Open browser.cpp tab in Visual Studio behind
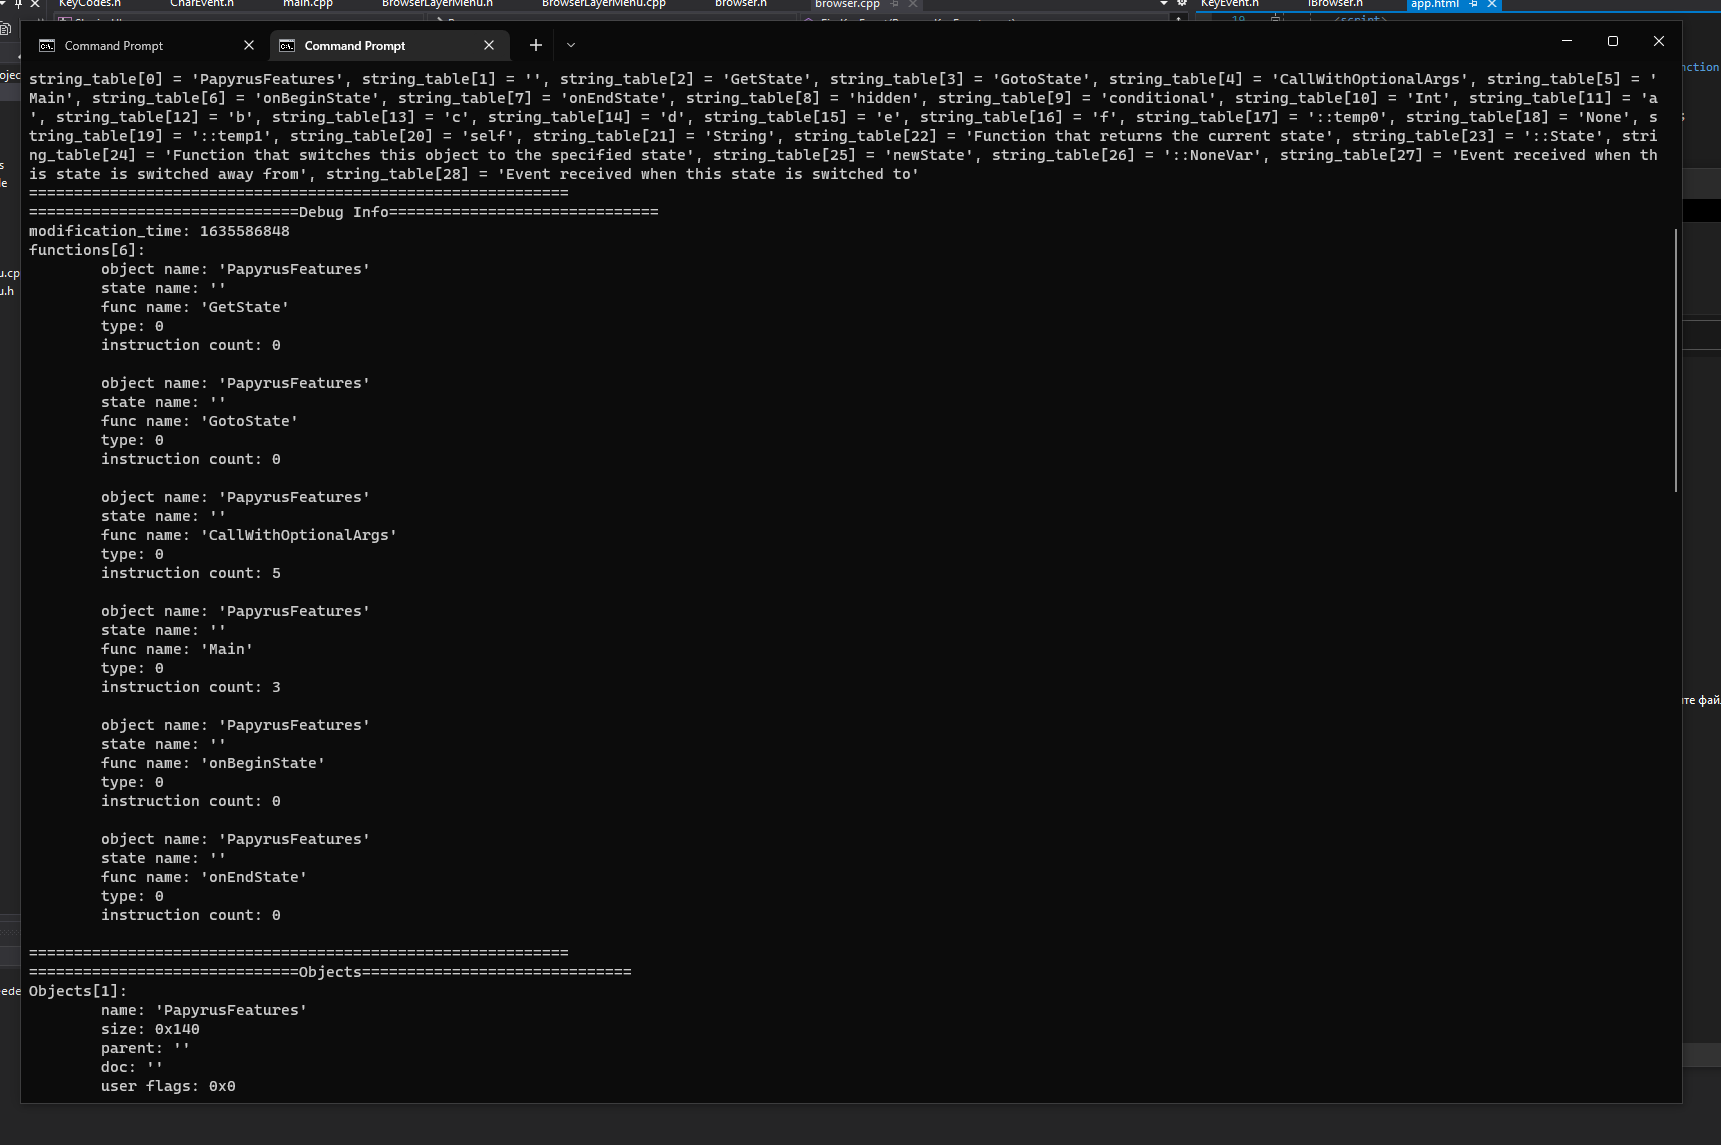1721x1145 pixels. pos(847,4)
